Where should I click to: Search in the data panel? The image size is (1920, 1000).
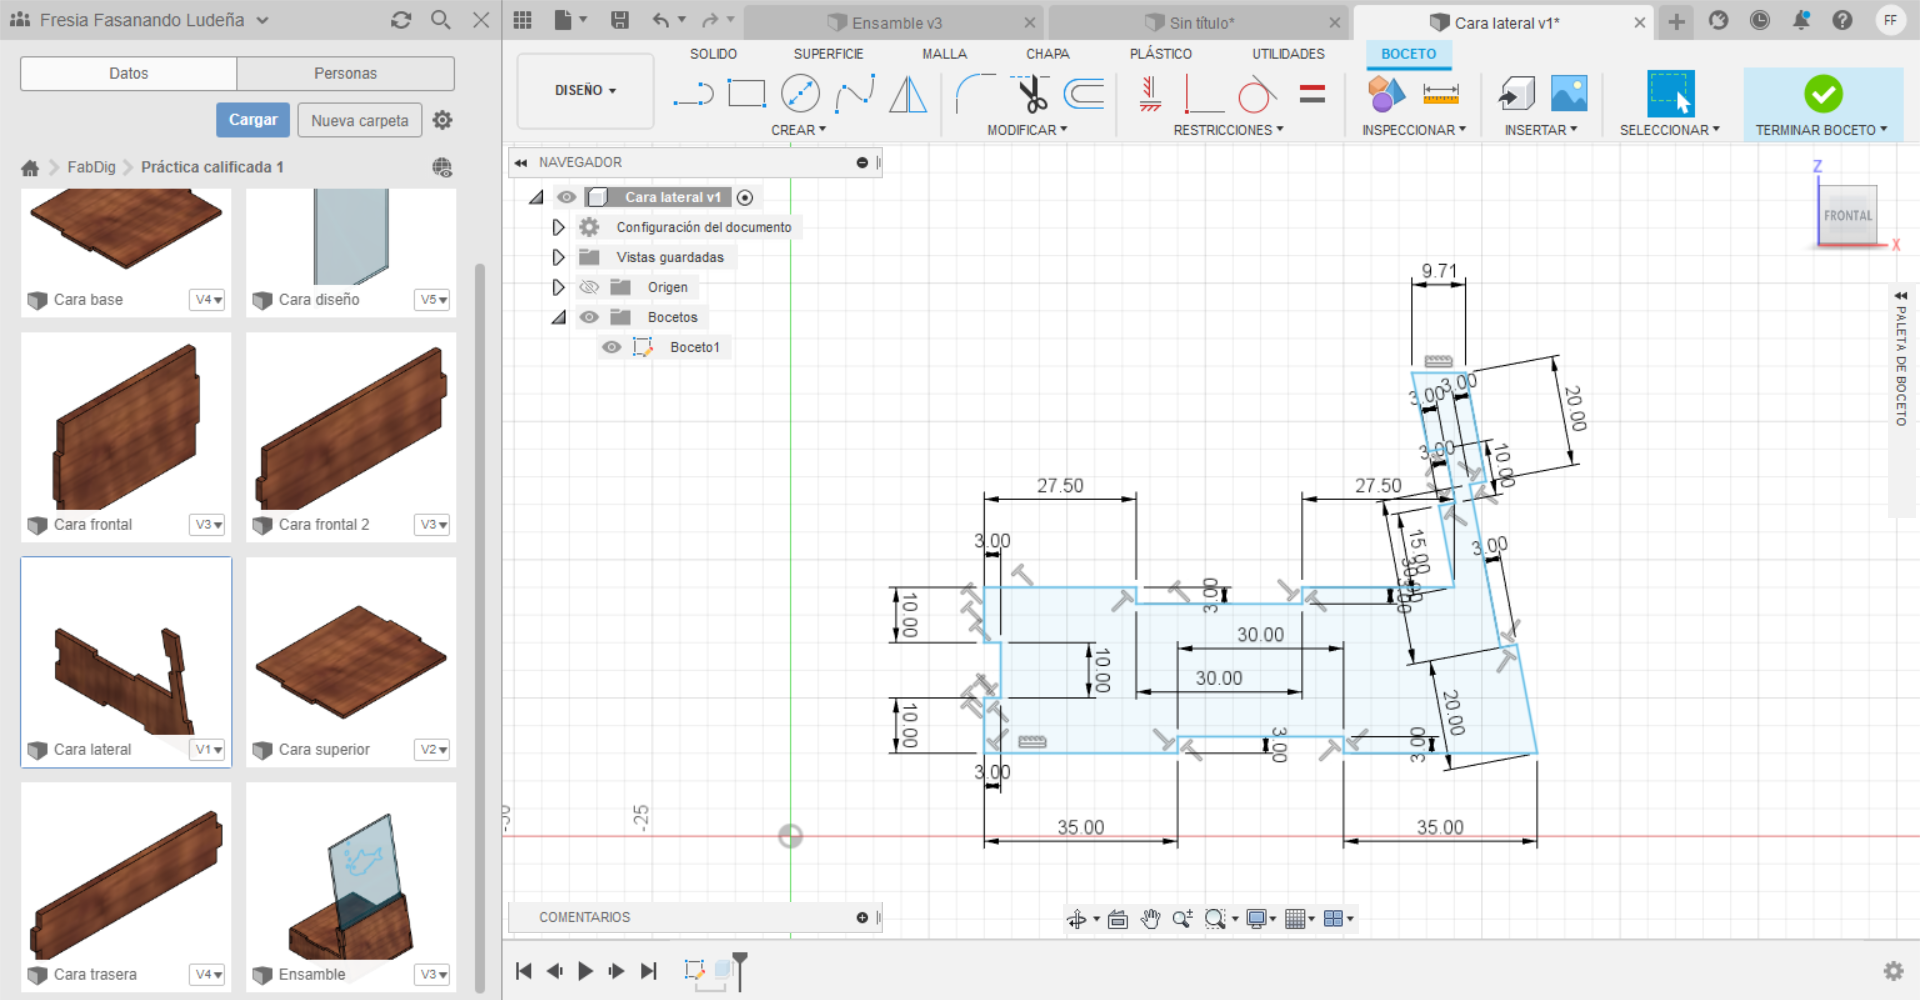pos(441,20)
